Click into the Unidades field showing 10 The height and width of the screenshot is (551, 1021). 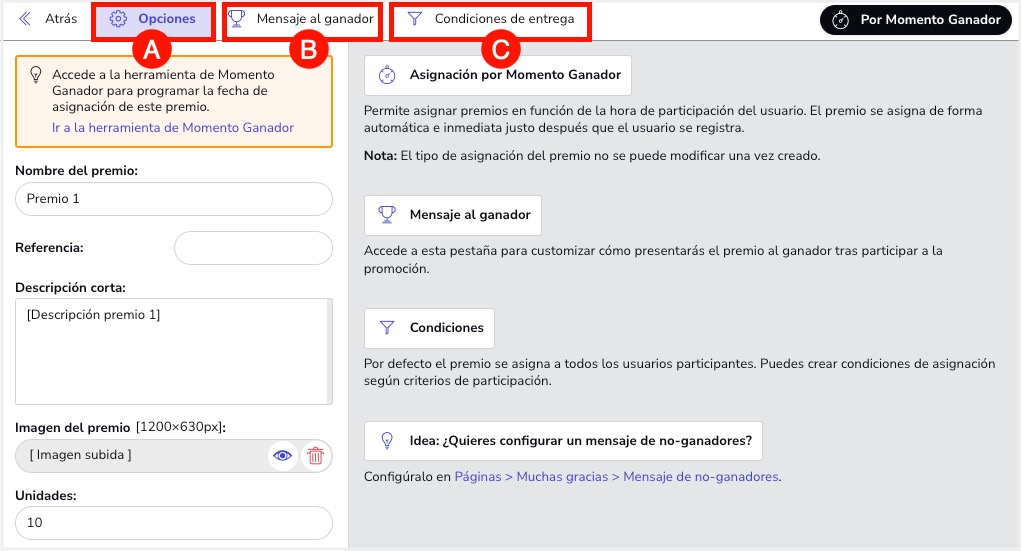174,523
